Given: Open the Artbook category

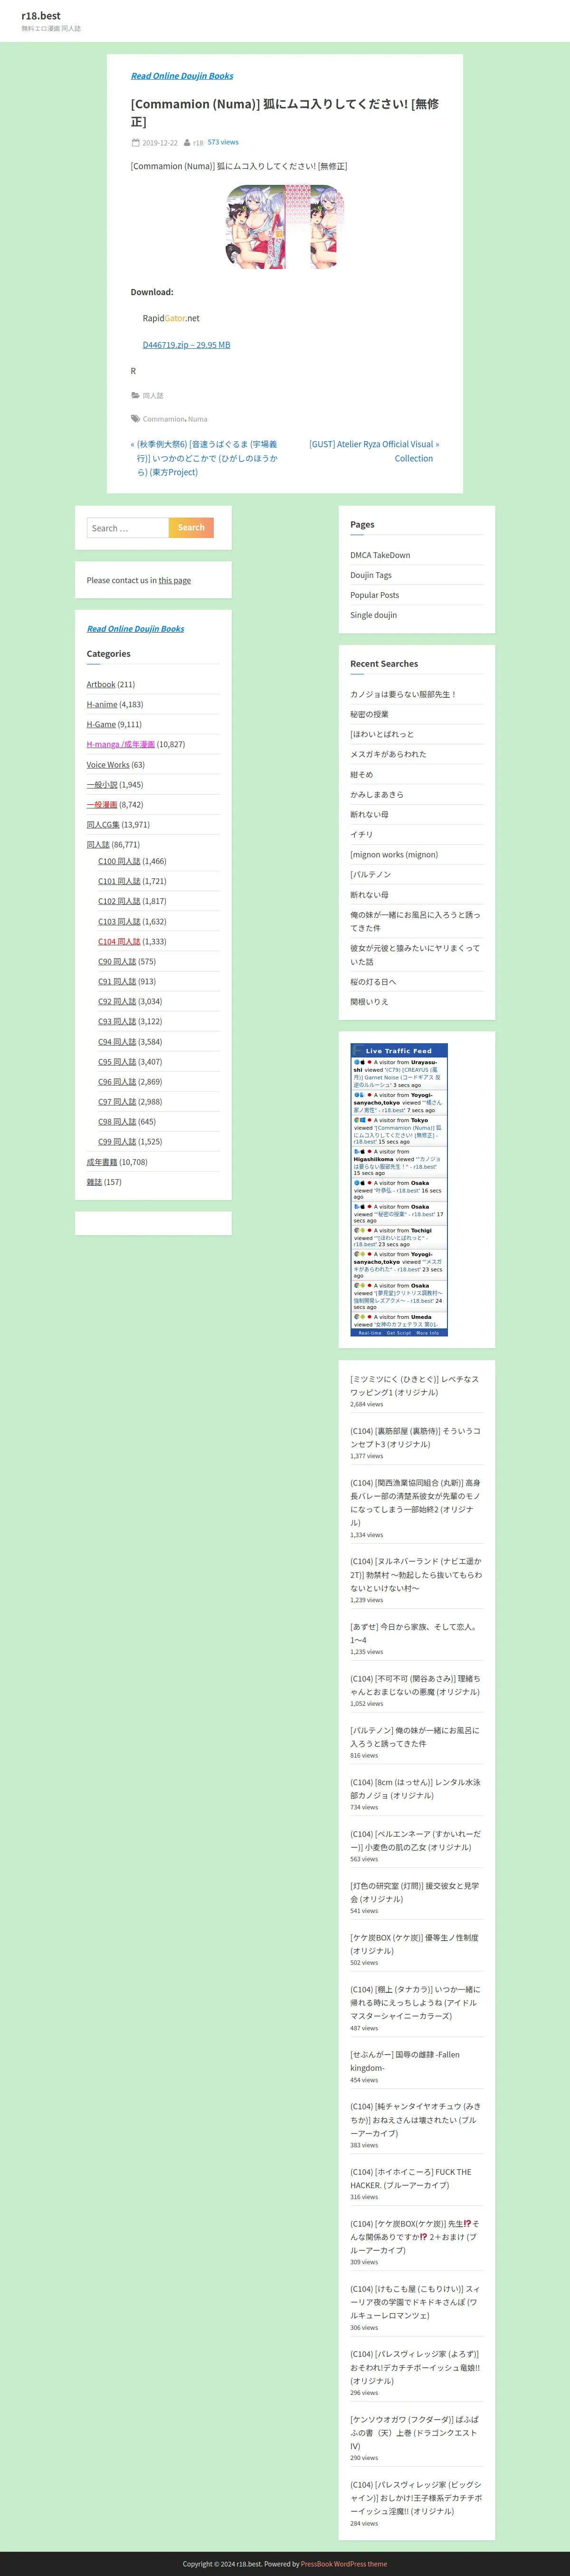Looking at the screenshot, I should [x=101, y=685].
